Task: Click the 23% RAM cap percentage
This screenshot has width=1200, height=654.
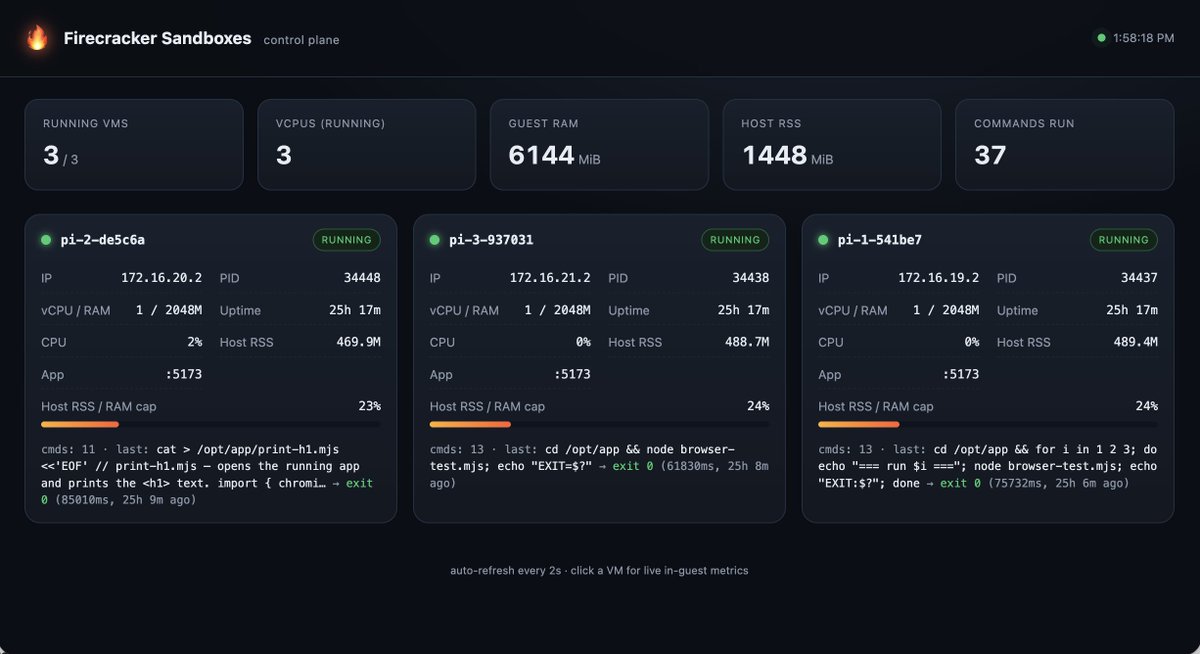Action: point(370,406)
